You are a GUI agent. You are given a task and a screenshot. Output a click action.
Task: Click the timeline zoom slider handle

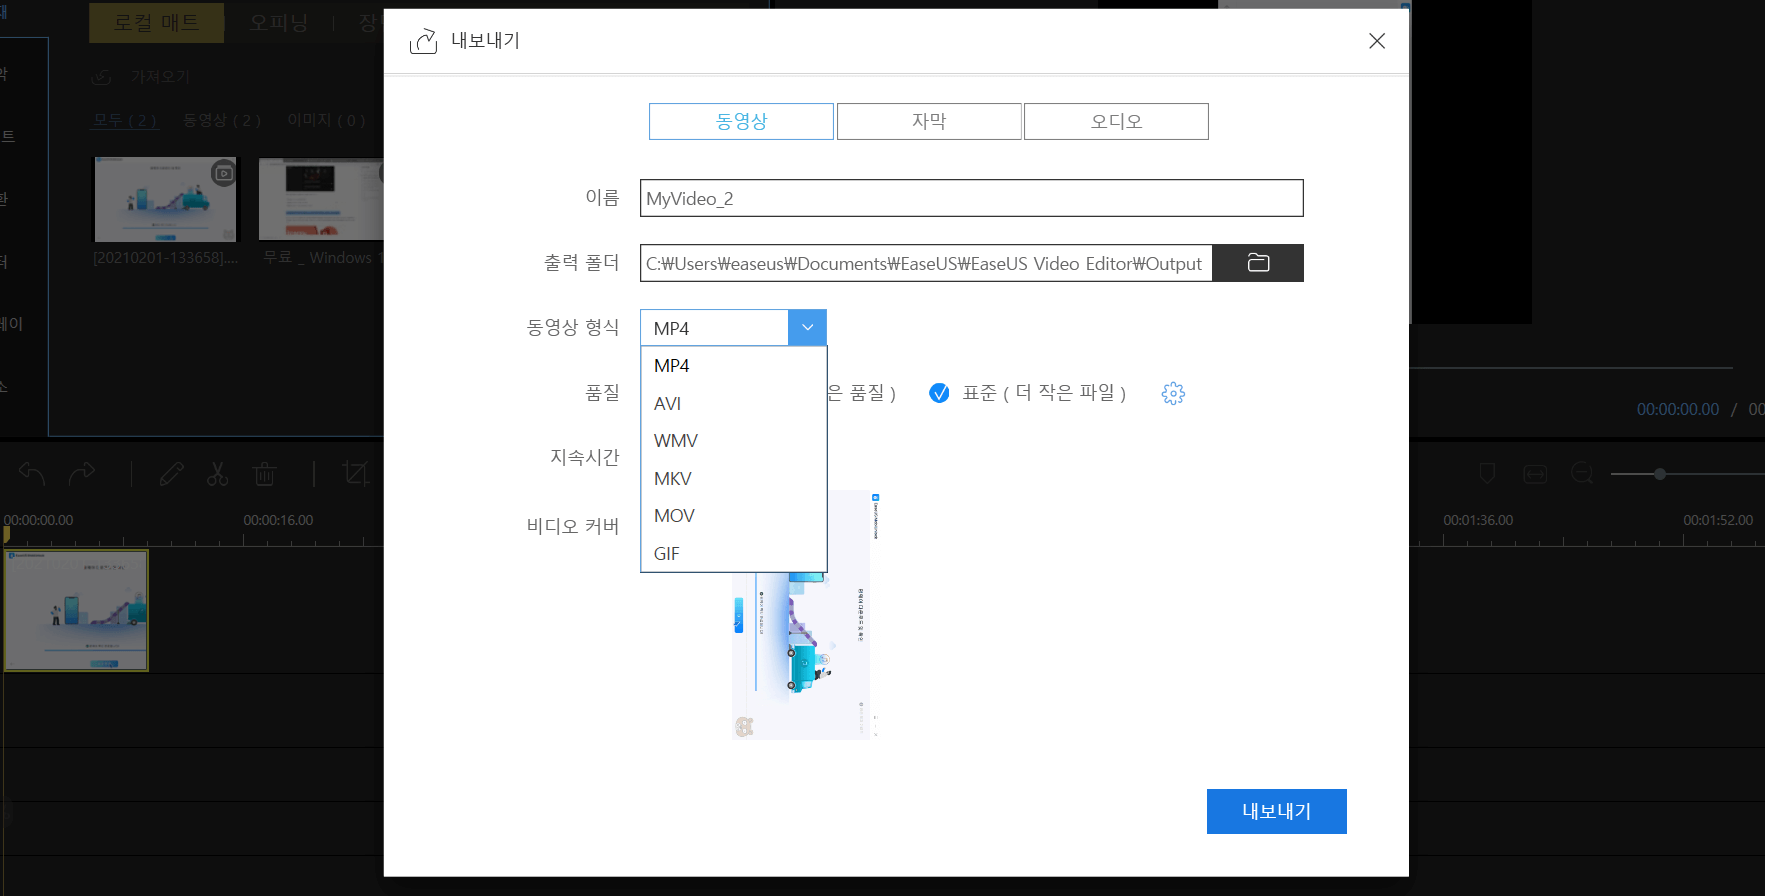coord(1660,474)
